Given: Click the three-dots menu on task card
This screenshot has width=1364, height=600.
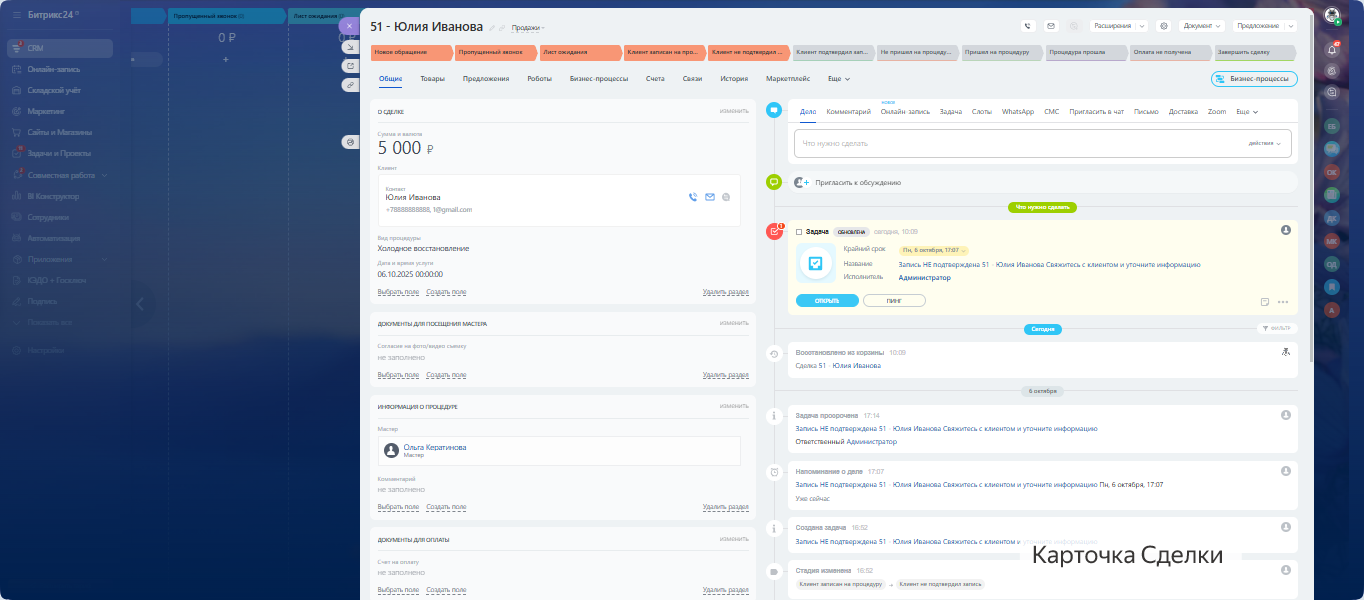Looking at the screenshot, I should pos(1283,301).
